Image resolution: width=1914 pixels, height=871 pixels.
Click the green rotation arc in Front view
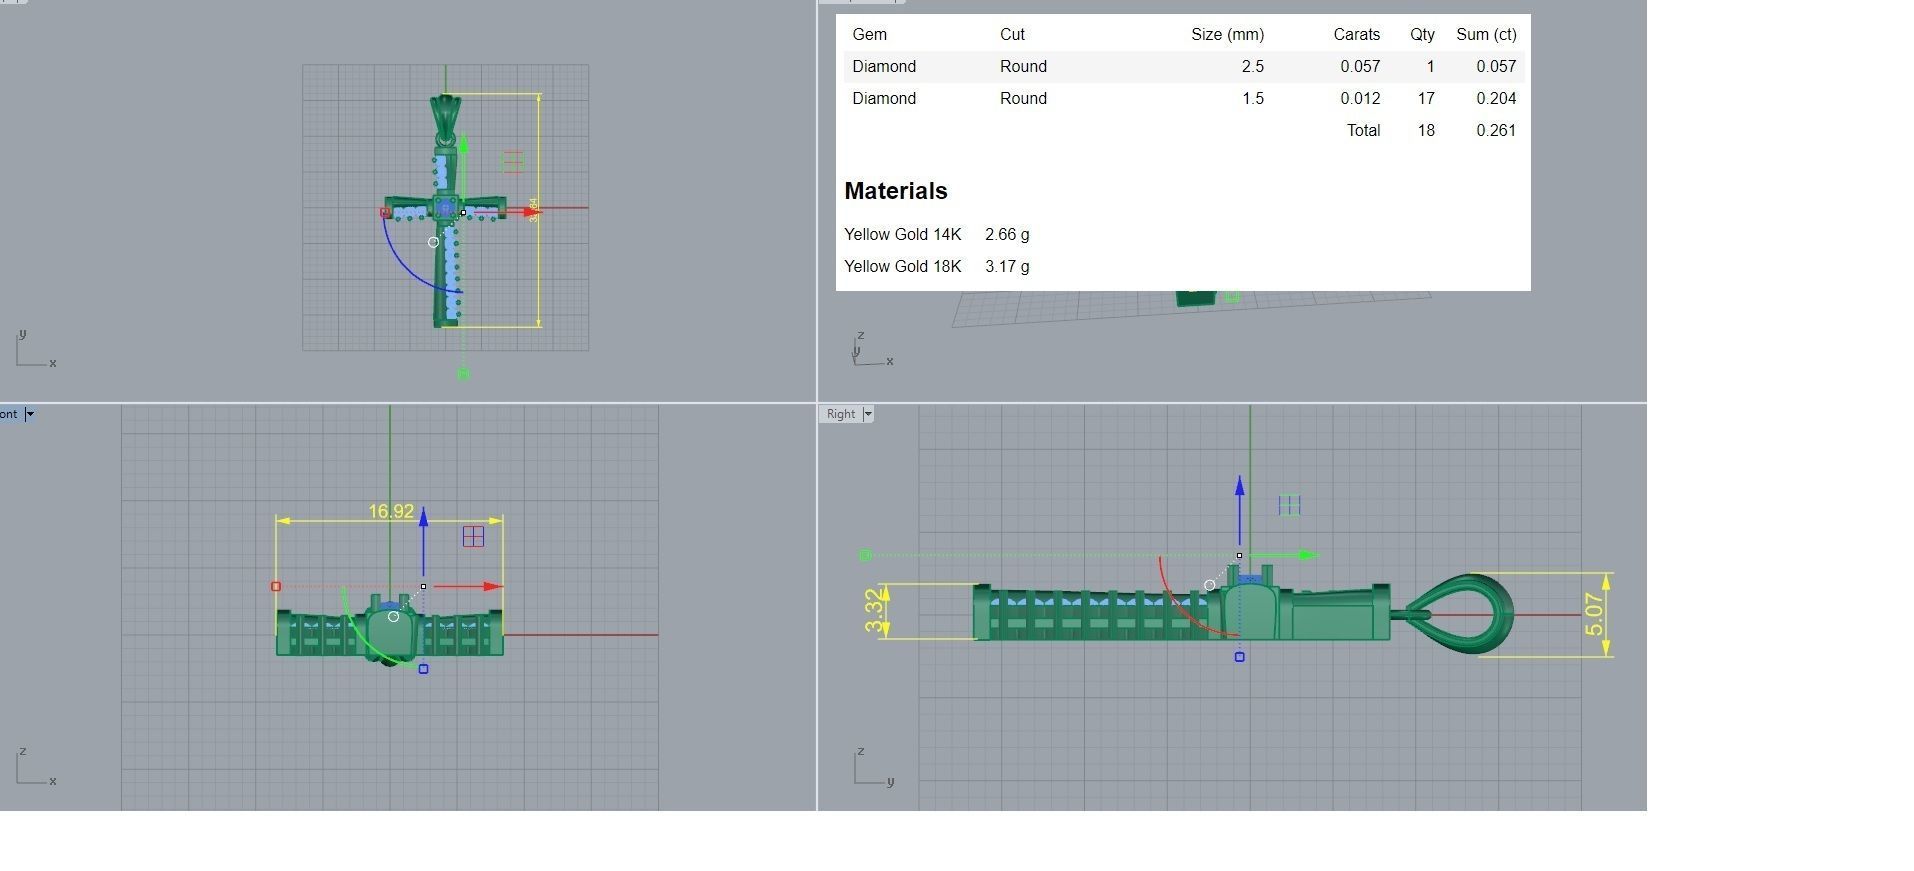pyautogui.click(x=370, y=640)
